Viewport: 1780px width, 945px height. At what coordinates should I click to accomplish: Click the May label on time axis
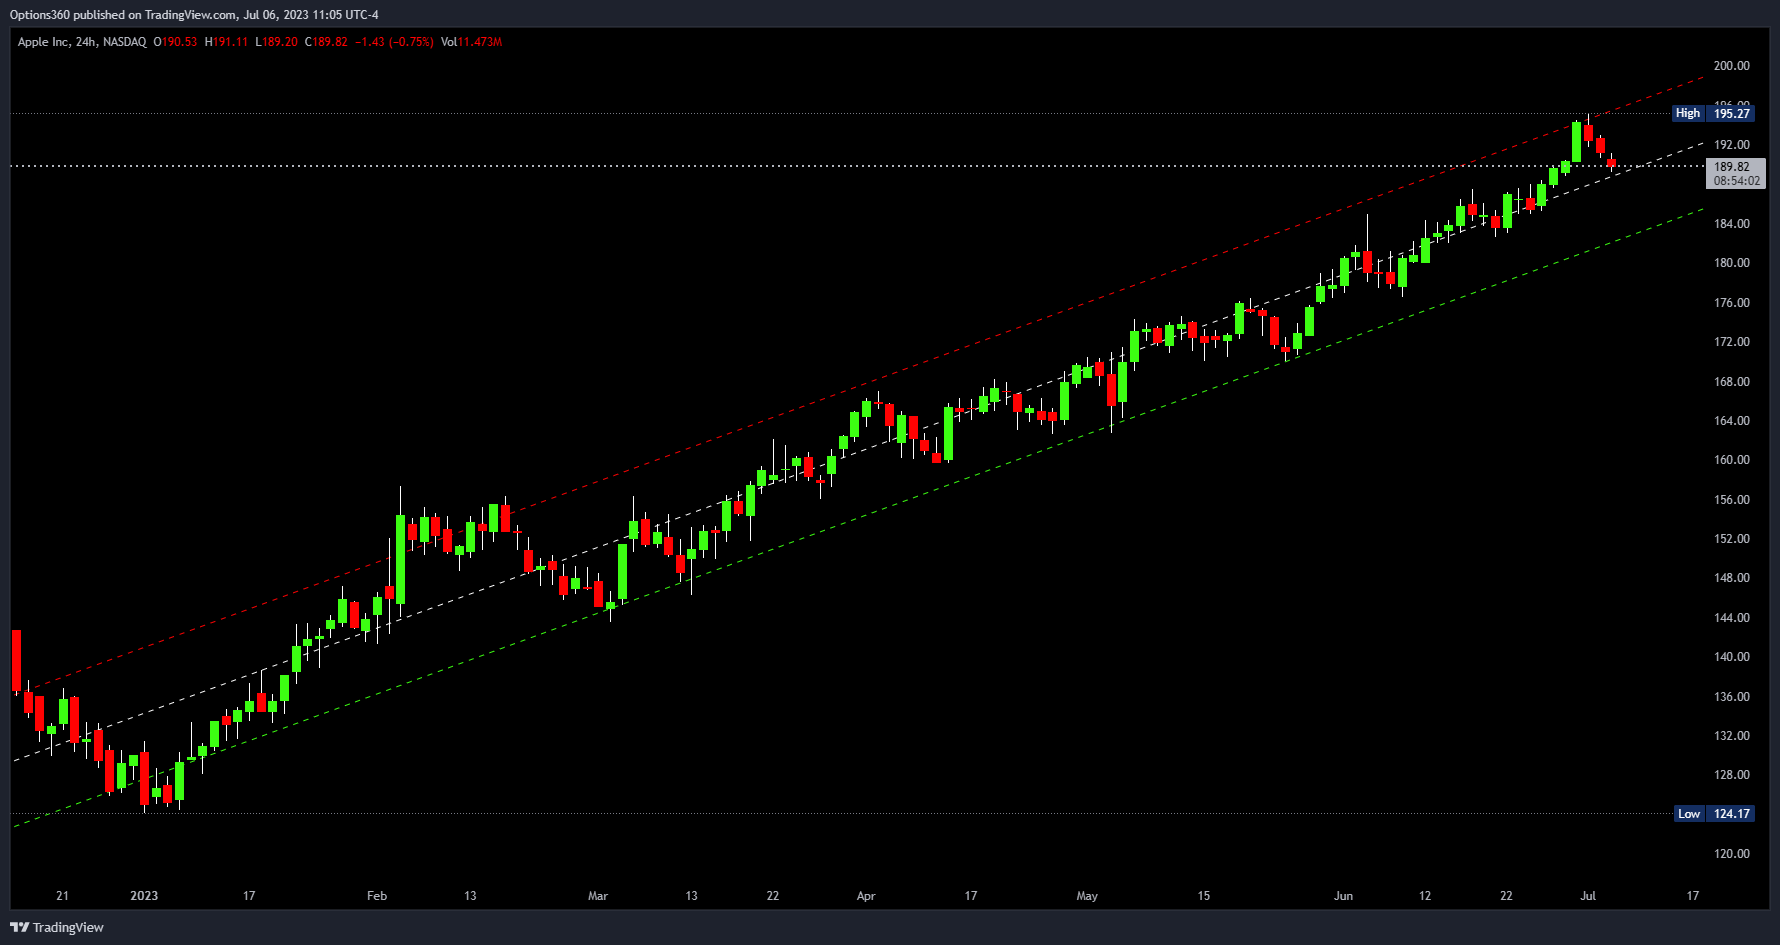coord(1087,896)
